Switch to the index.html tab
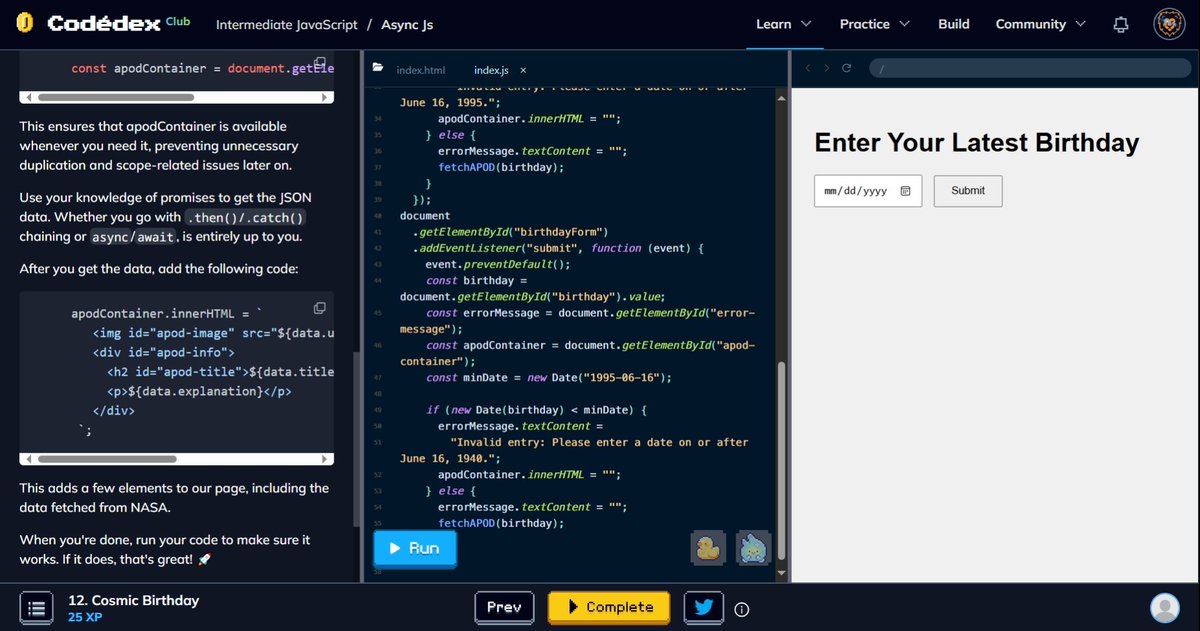 coord(420,70)
